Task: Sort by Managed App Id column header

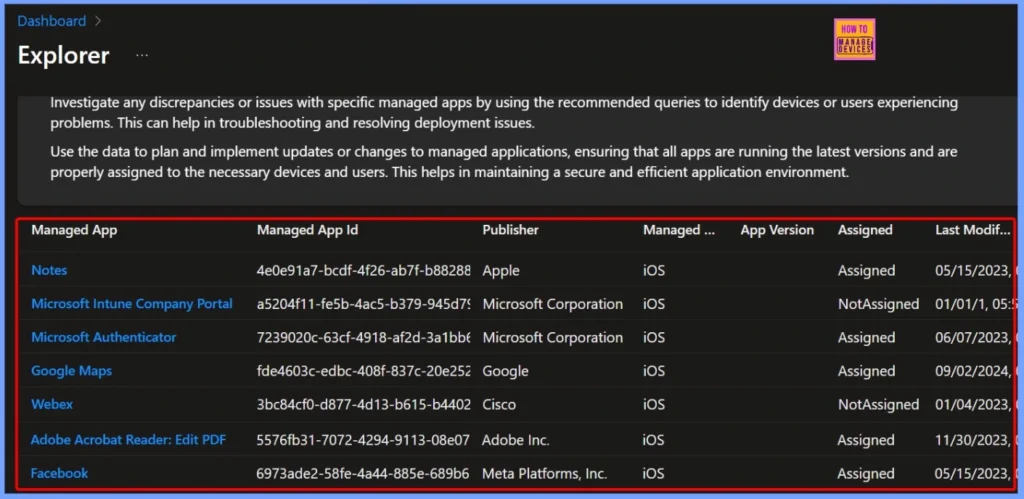Action: coord(308,230)
